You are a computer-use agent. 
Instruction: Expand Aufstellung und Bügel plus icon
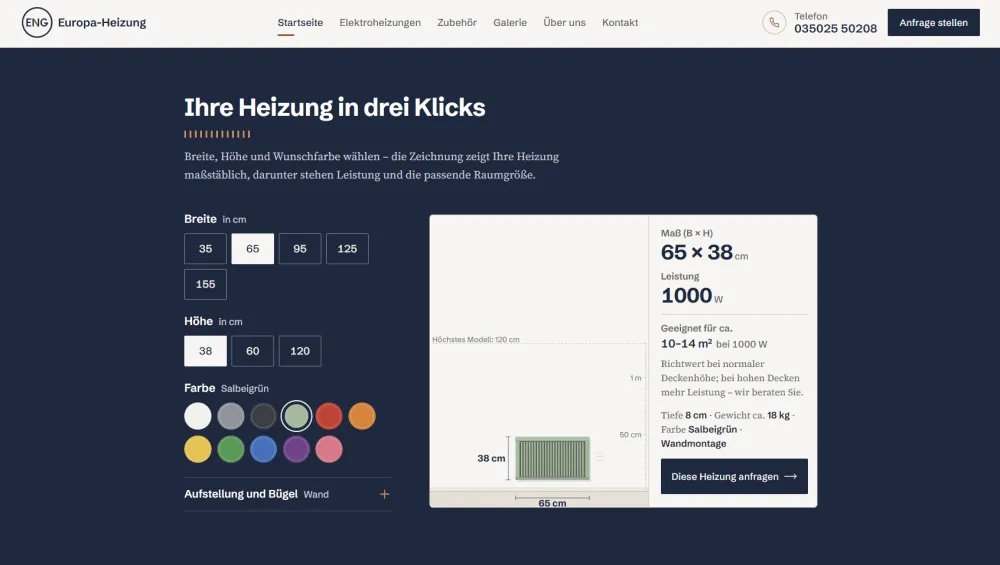click(385, 494)
